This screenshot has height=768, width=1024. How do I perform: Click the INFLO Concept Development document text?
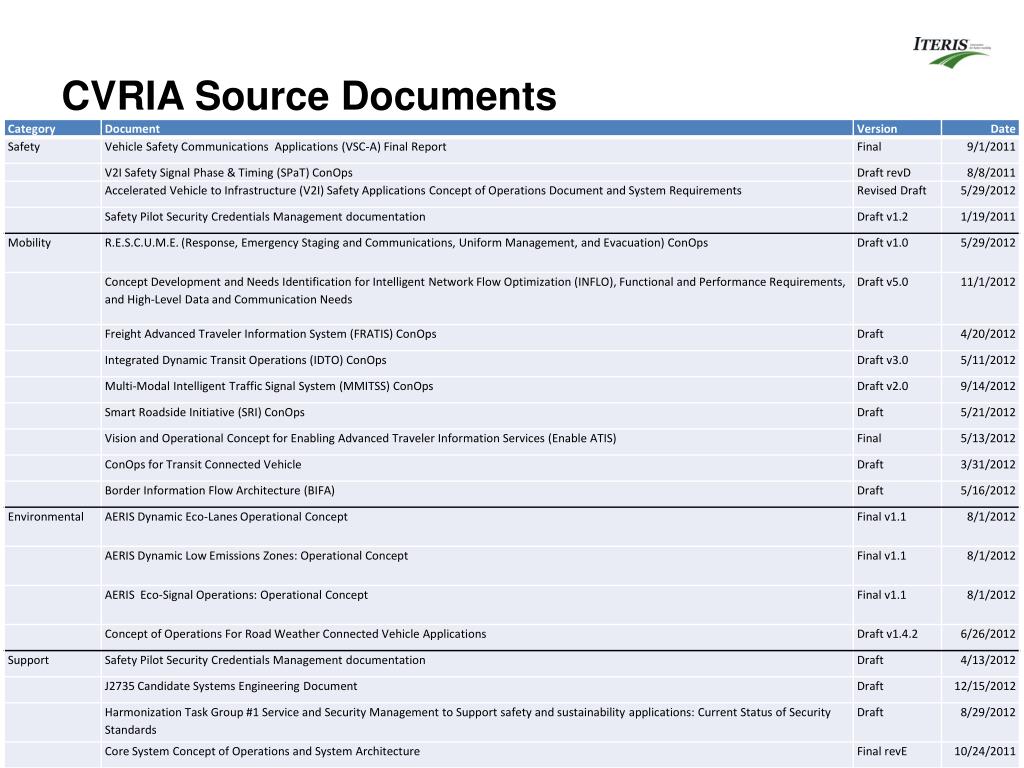475,291
